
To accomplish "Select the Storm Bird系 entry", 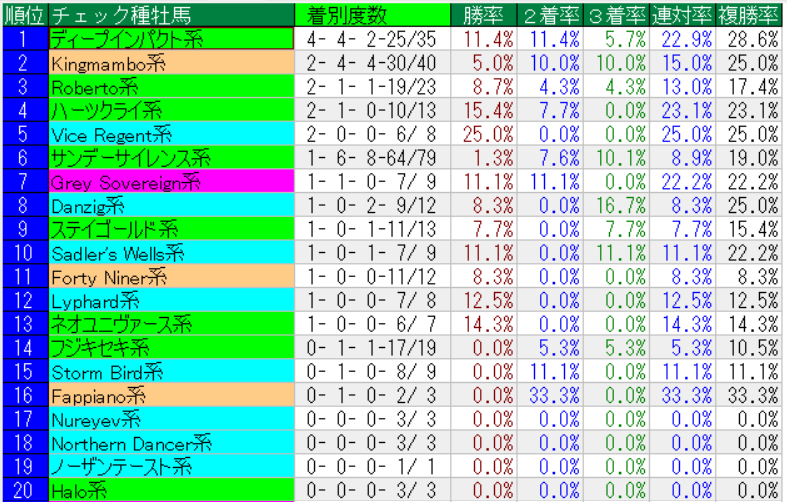I will click(171, 371).
